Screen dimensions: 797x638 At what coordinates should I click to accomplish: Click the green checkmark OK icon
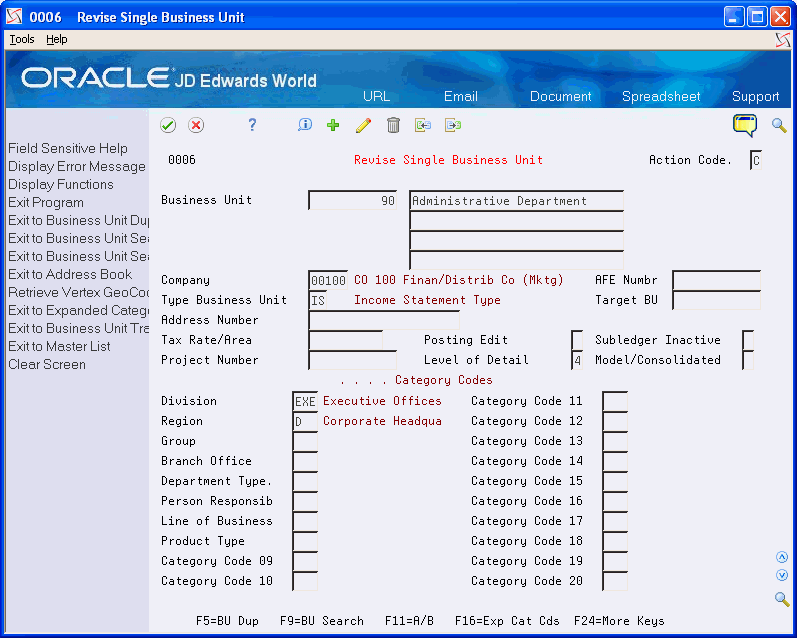pos(168,125)
